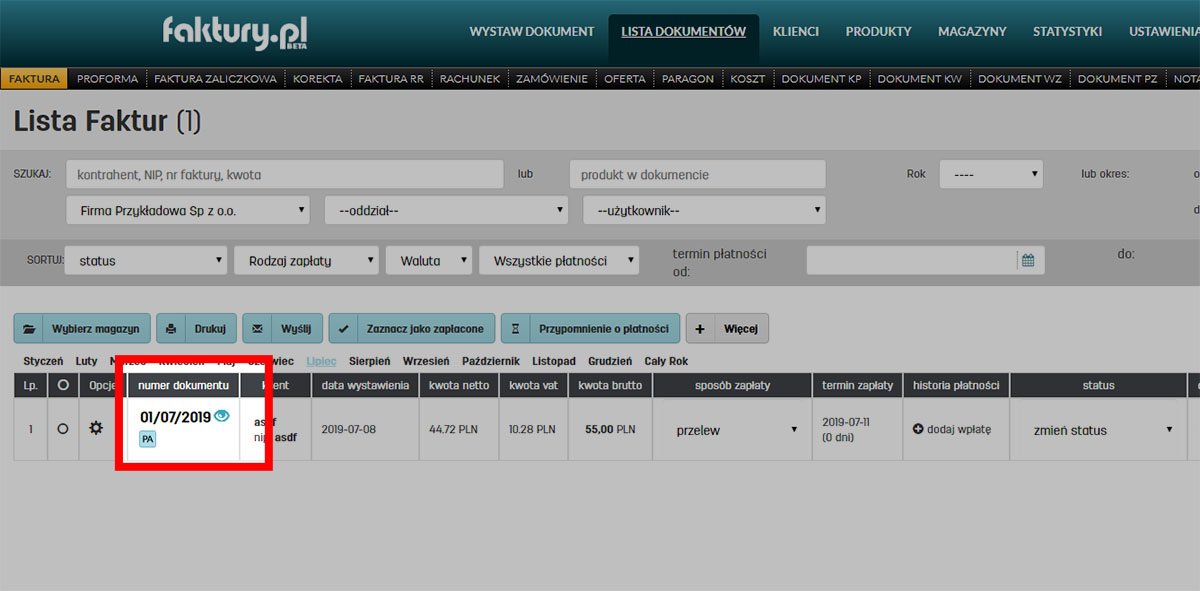
Task: Click the faktury.pl logo
Action: [235, 33]
